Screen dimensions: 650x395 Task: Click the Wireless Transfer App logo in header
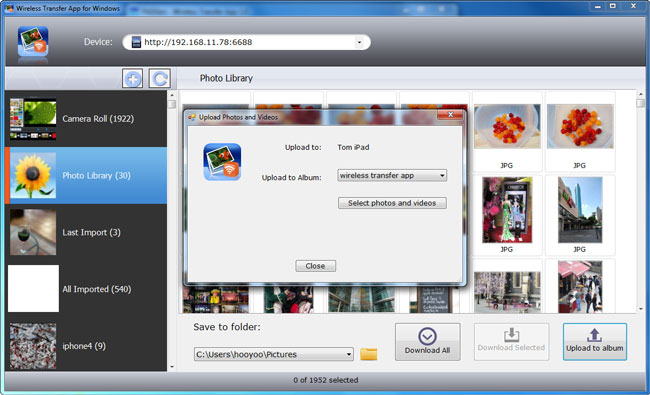click(33, 41)
